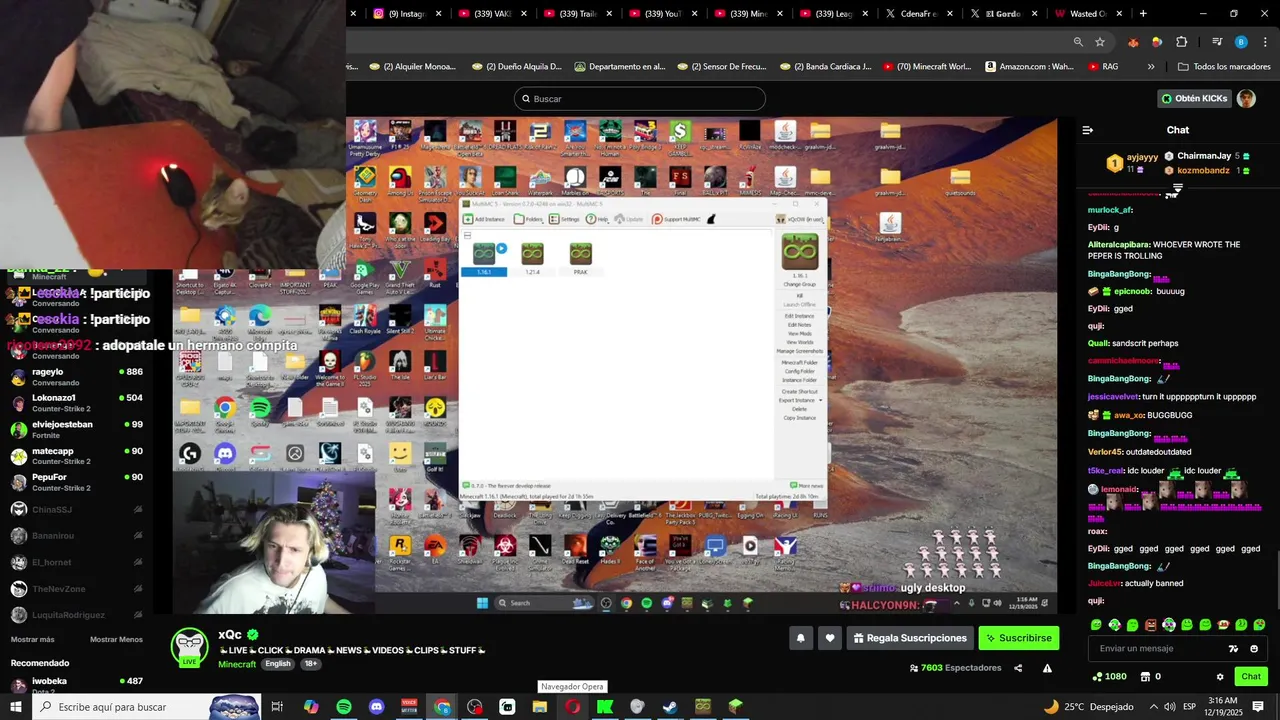The height and width of the screenshot is (720, 1280).
Task: Switch to the Wasted browser tab
Action: [x=1089, y=14]
